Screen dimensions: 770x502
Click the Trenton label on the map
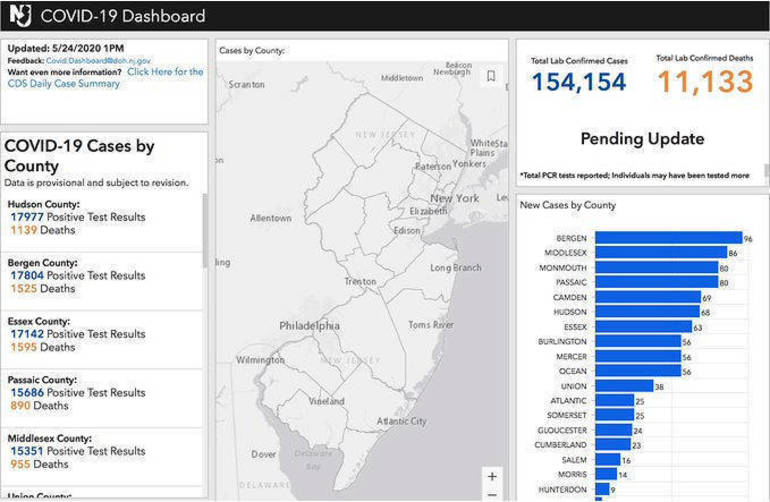click(360, 282)
